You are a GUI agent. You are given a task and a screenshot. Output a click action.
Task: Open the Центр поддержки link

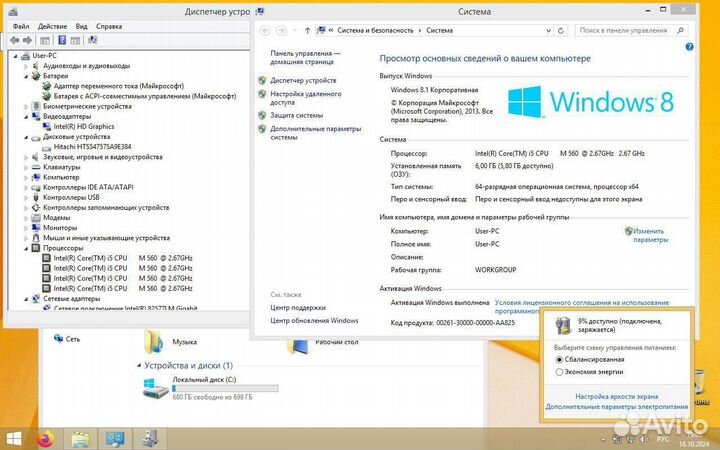pos(298,308)
